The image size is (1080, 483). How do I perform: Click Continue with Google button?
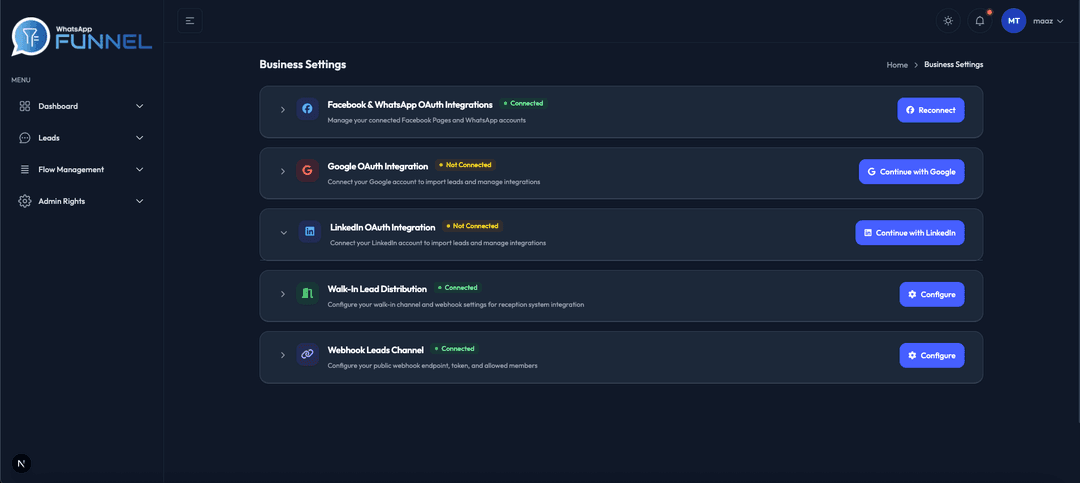coord(911,172)
